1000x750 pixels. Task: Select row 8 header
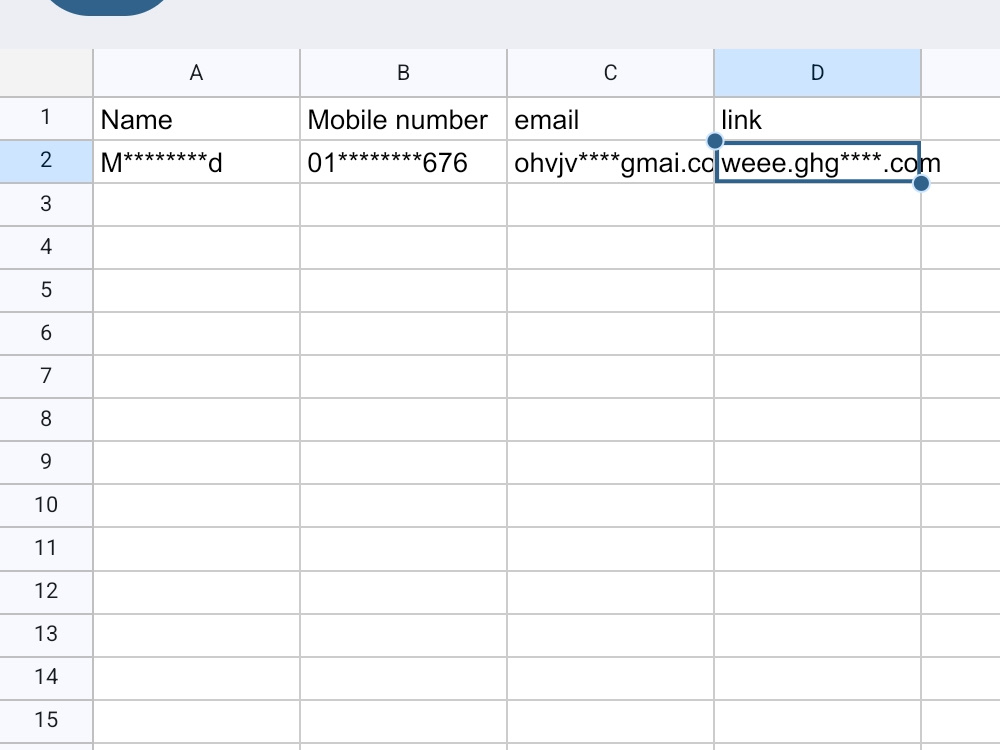pyautogui.click(x=46, y=419)
